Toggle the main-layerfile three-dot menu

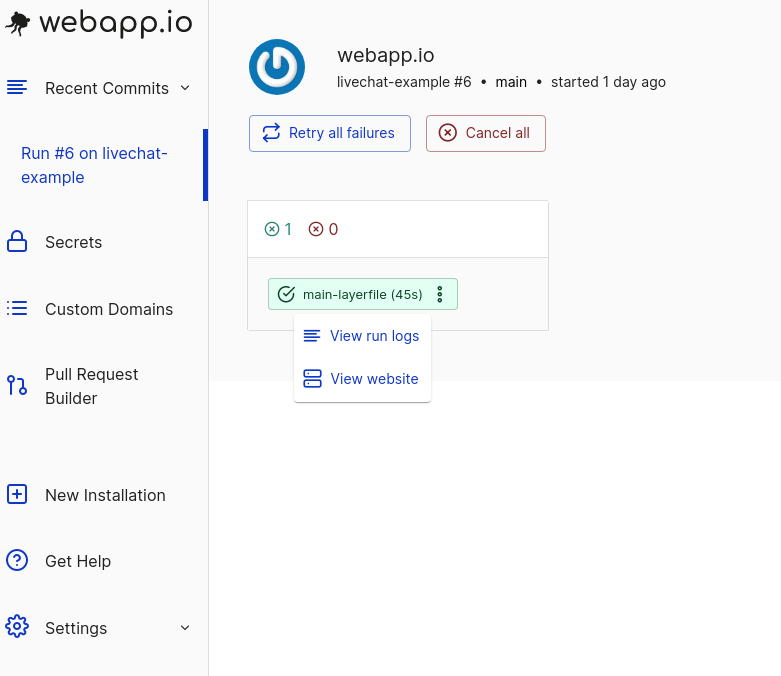(x=440, y=294)
